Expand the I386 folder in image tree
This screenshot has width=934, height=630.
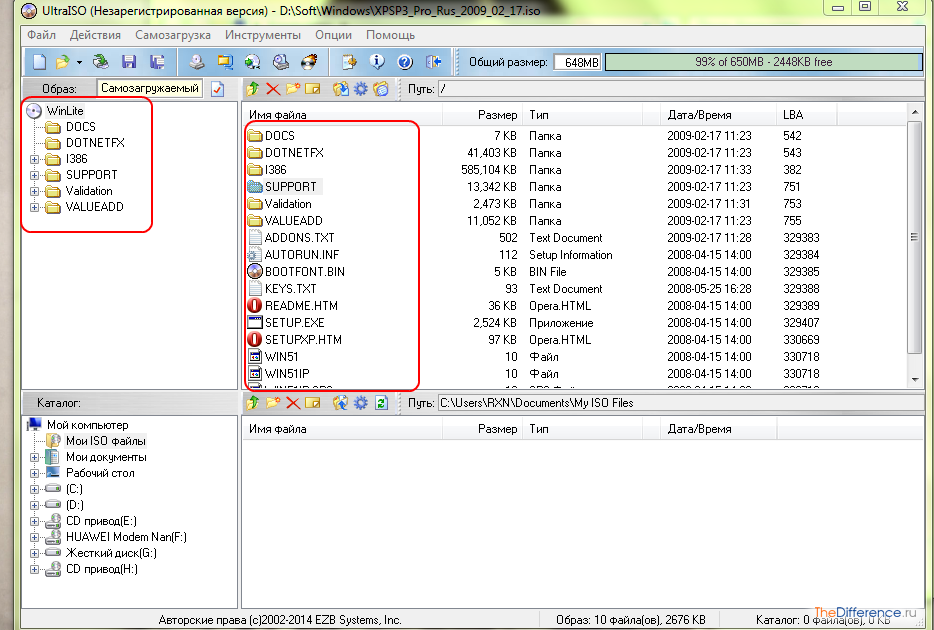[36, 159]
